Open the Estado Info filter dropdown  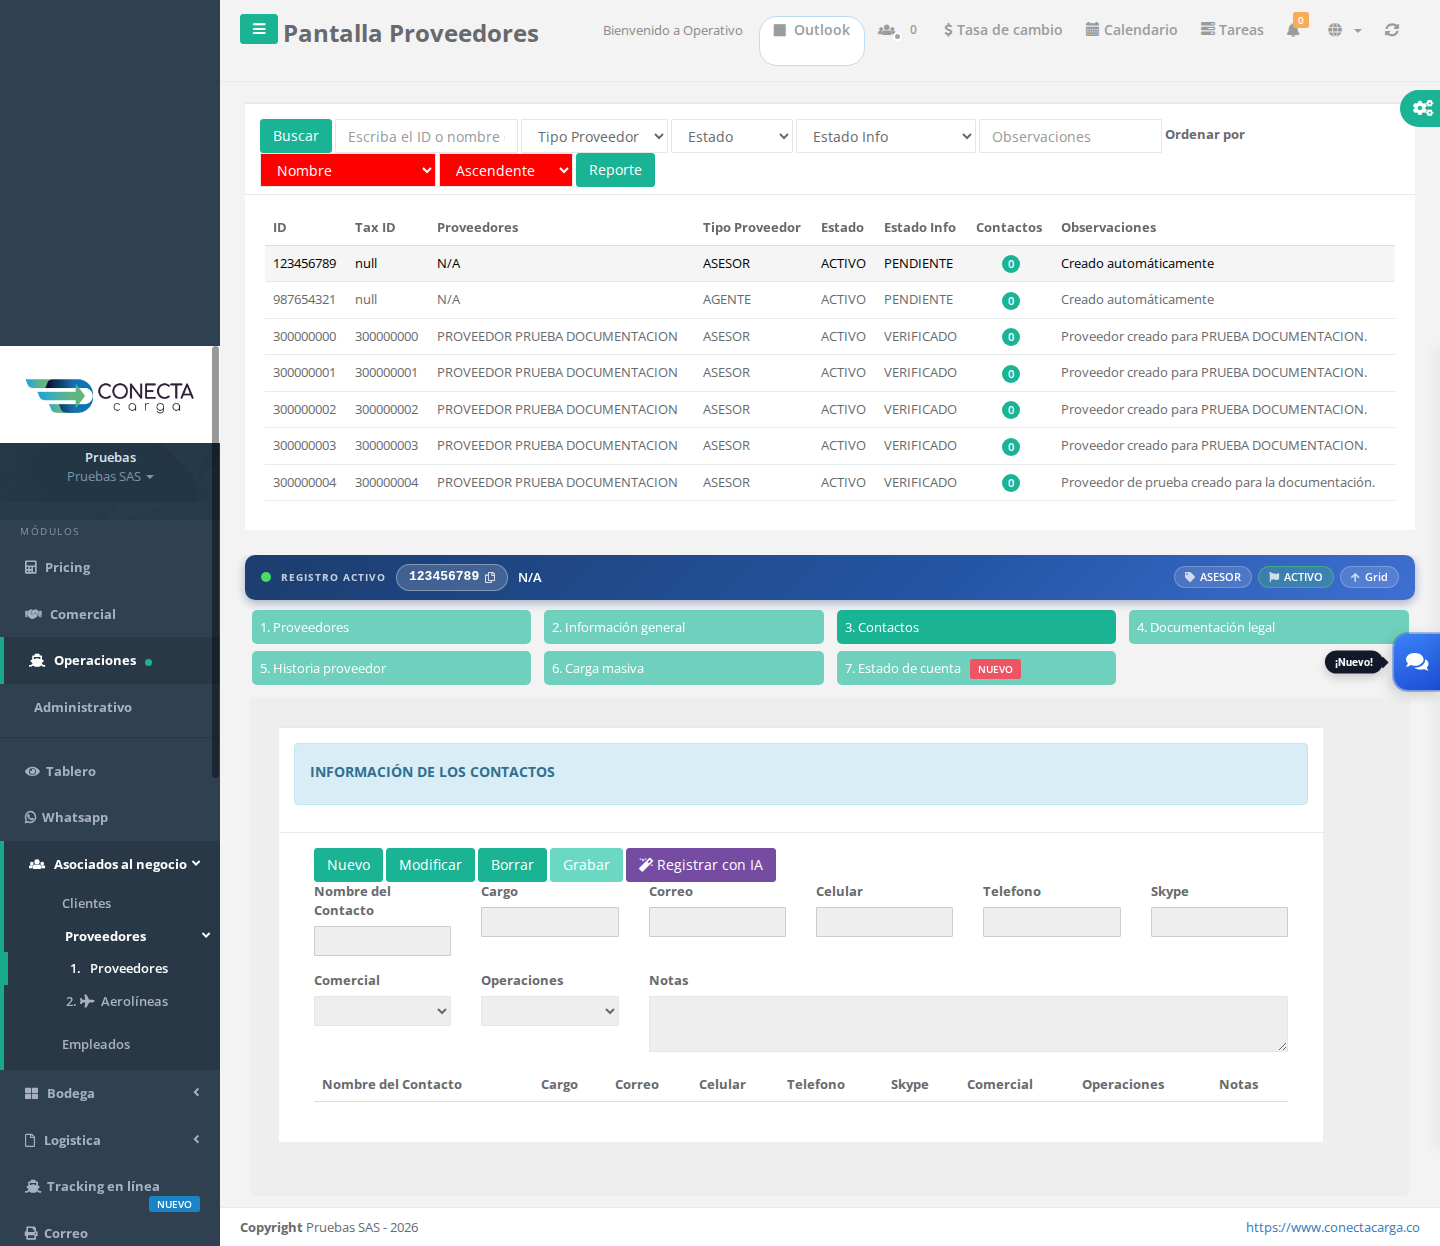tap(886, 137)
